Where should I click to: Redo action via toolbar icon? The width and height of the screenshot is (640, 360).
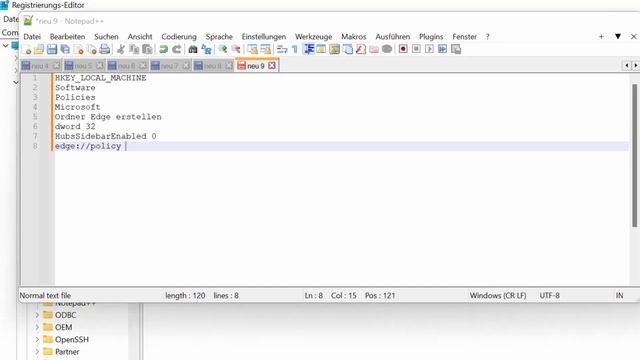(x=177, y=50)
